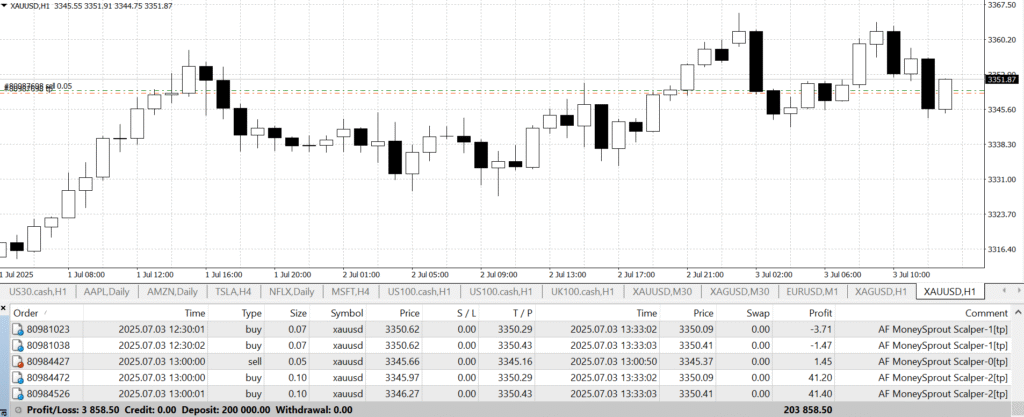This screenshot has height=417, width=1024.
Task: Open the XAUUSD,H1 chart title dropdown arrow
Action: [x=7, y=6]
